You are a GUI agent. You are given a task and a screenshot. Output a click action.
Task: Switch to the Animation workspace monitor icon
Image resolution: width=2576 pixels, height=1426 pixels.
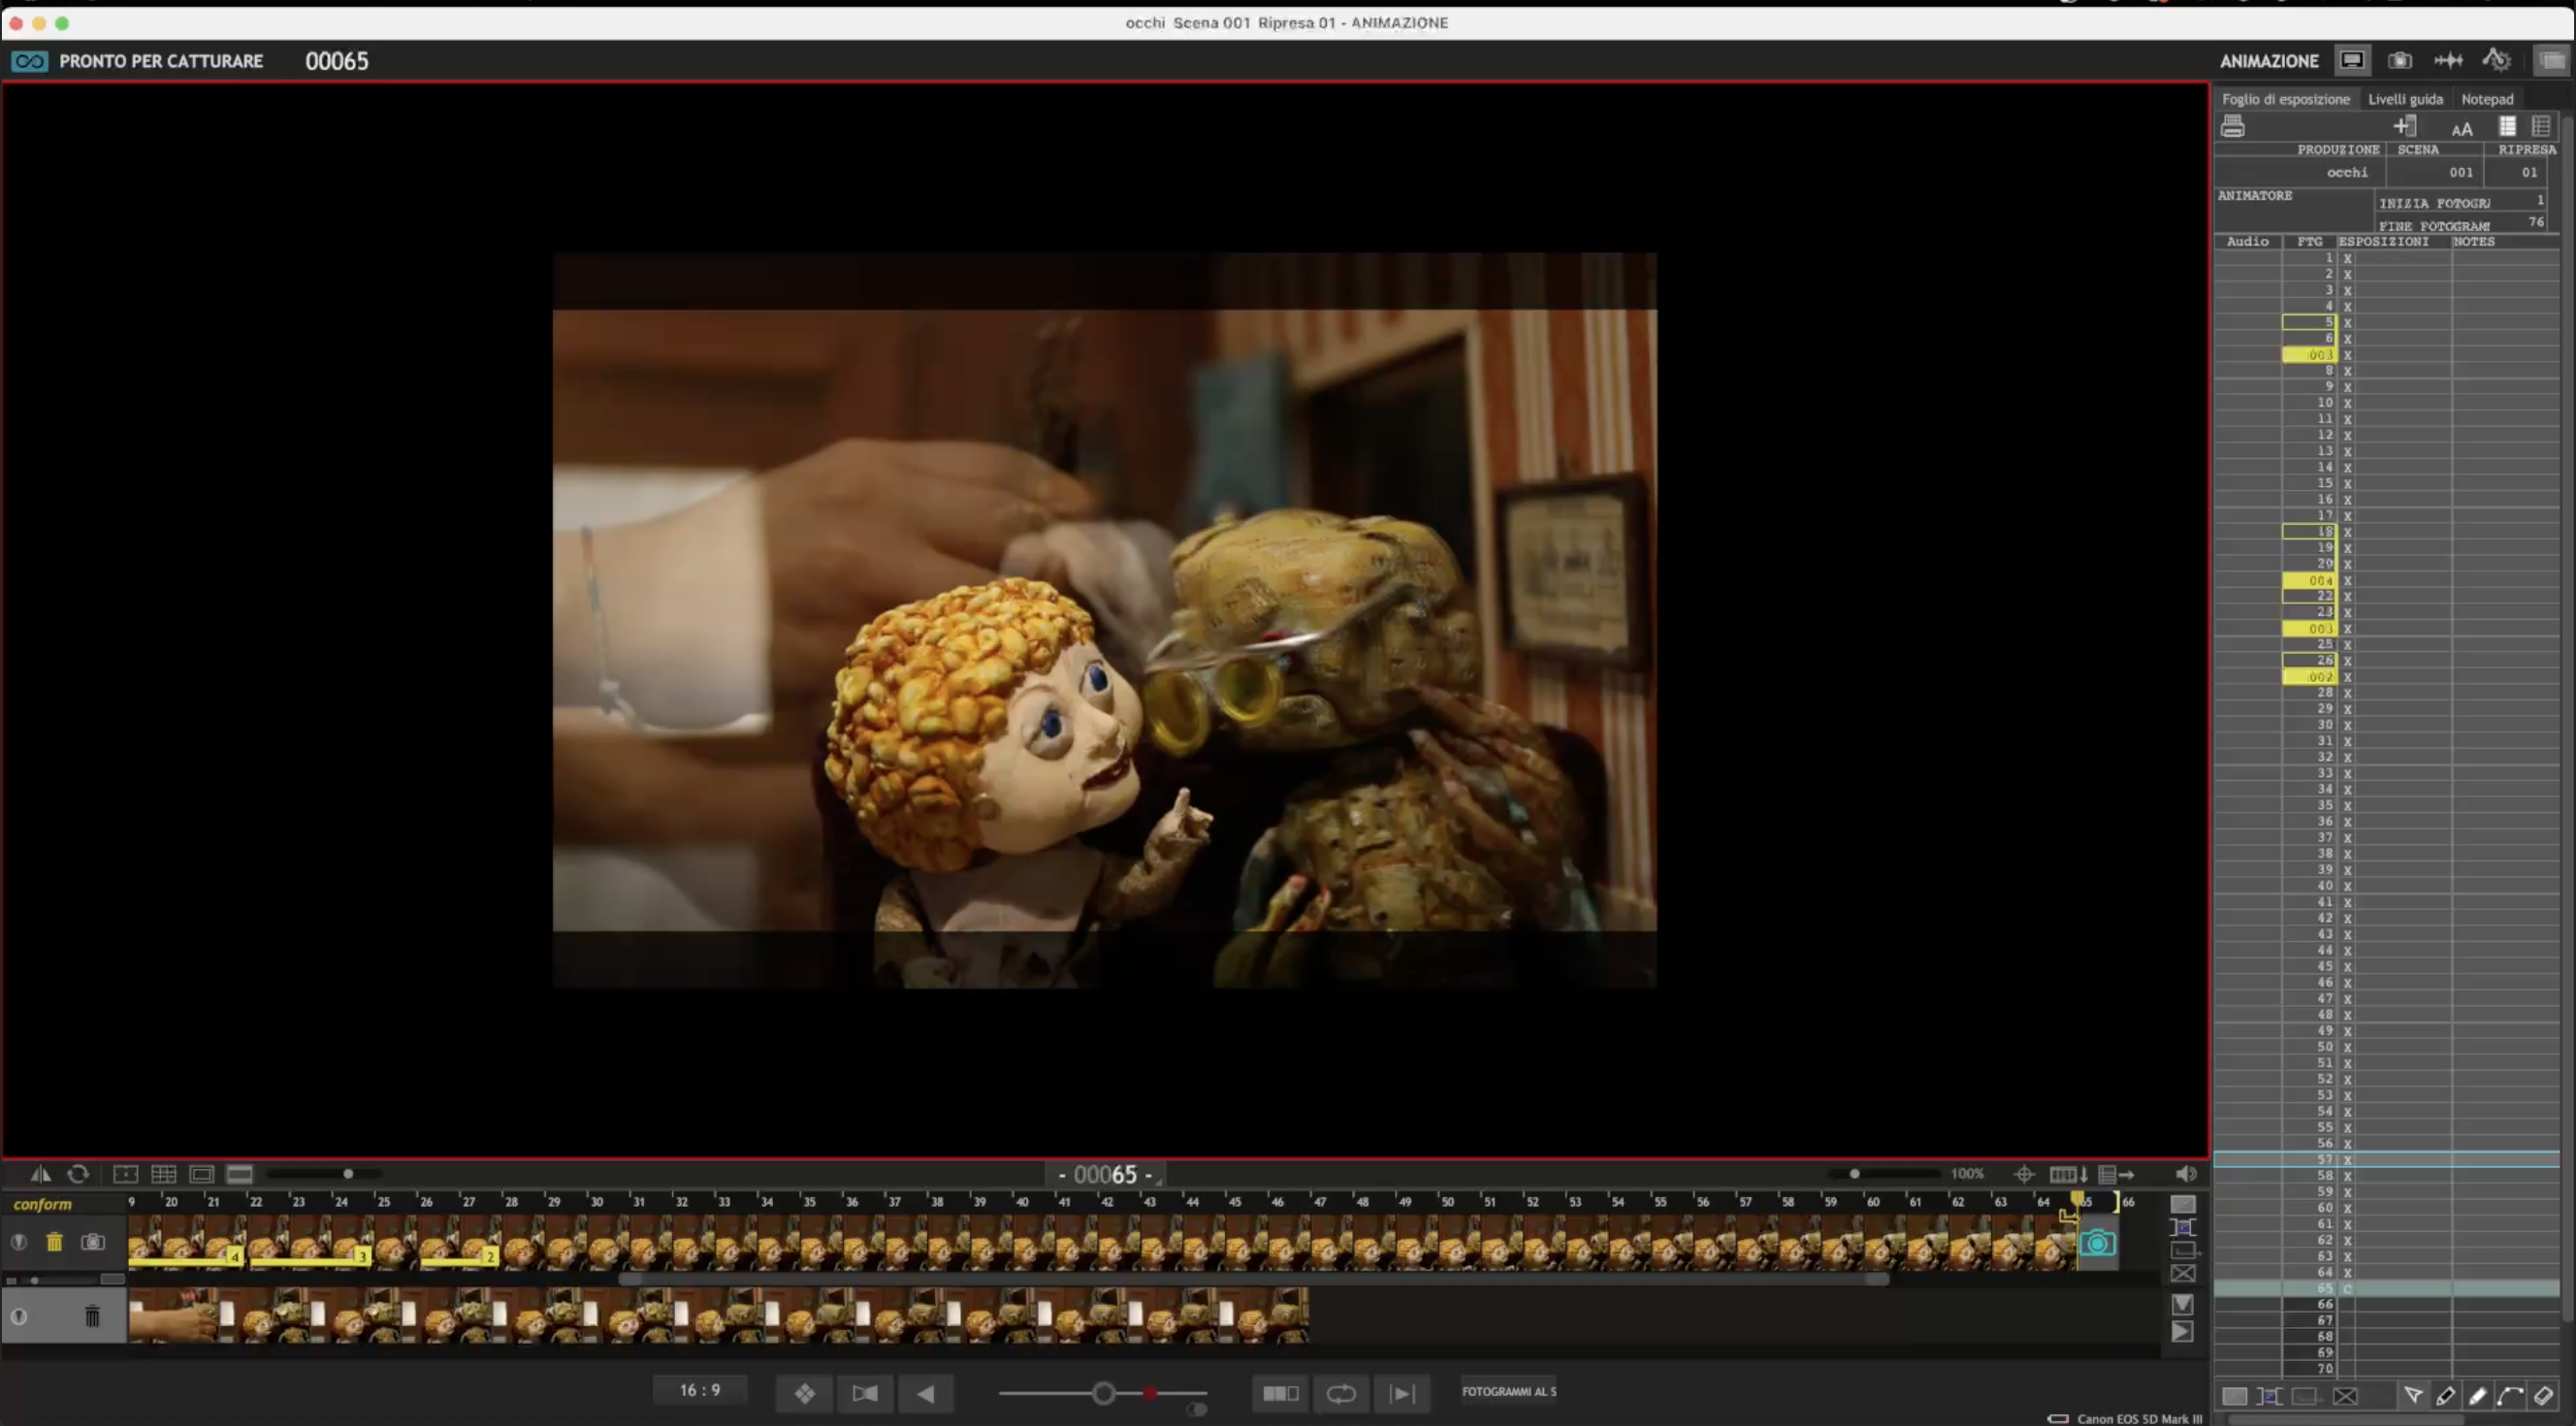(x=2351, y=60)
